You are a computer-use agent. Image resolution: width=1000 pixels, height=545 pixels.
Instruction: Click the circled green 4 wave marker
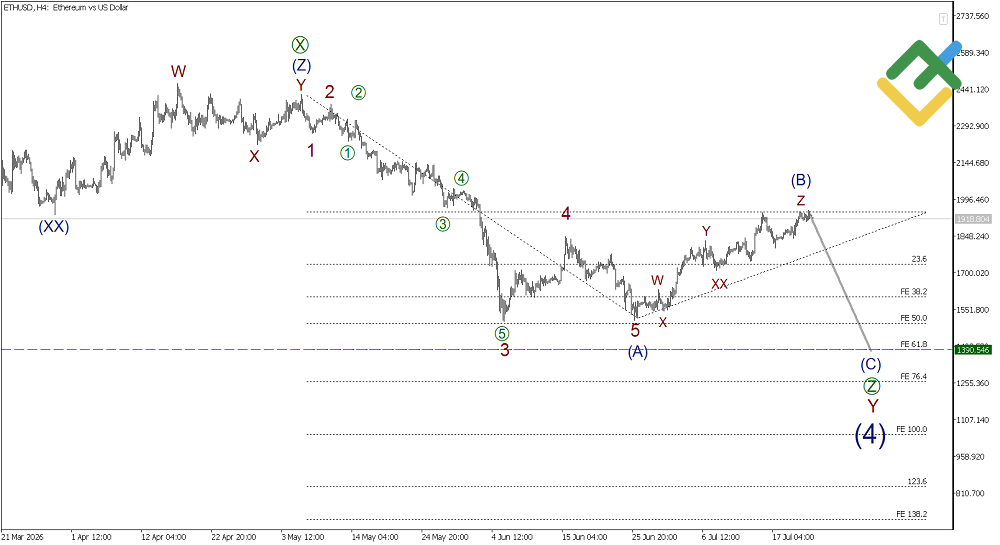click(461, 178)
